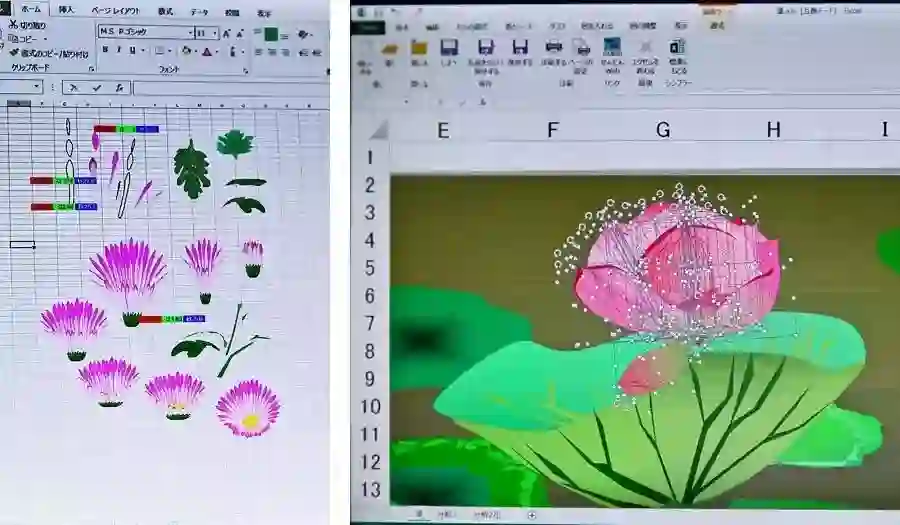Viewport: 900px width, 525px height.
Task: Select column F header in right window
Action: coord(552,130)
